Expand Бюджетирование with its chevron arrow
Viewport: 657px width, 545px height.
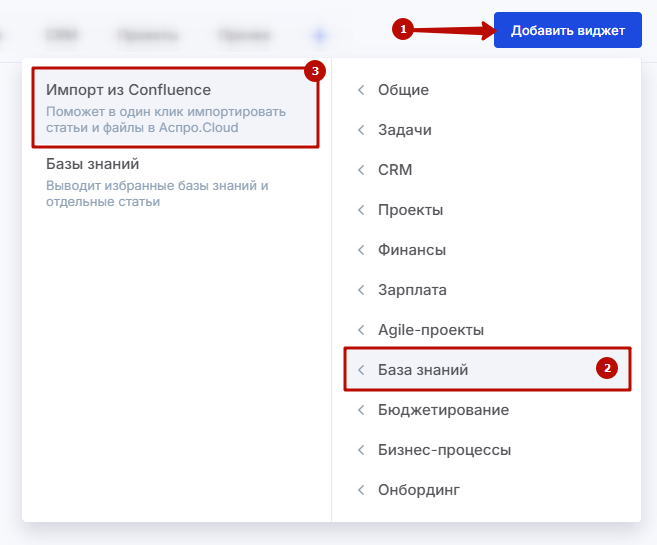361,410
